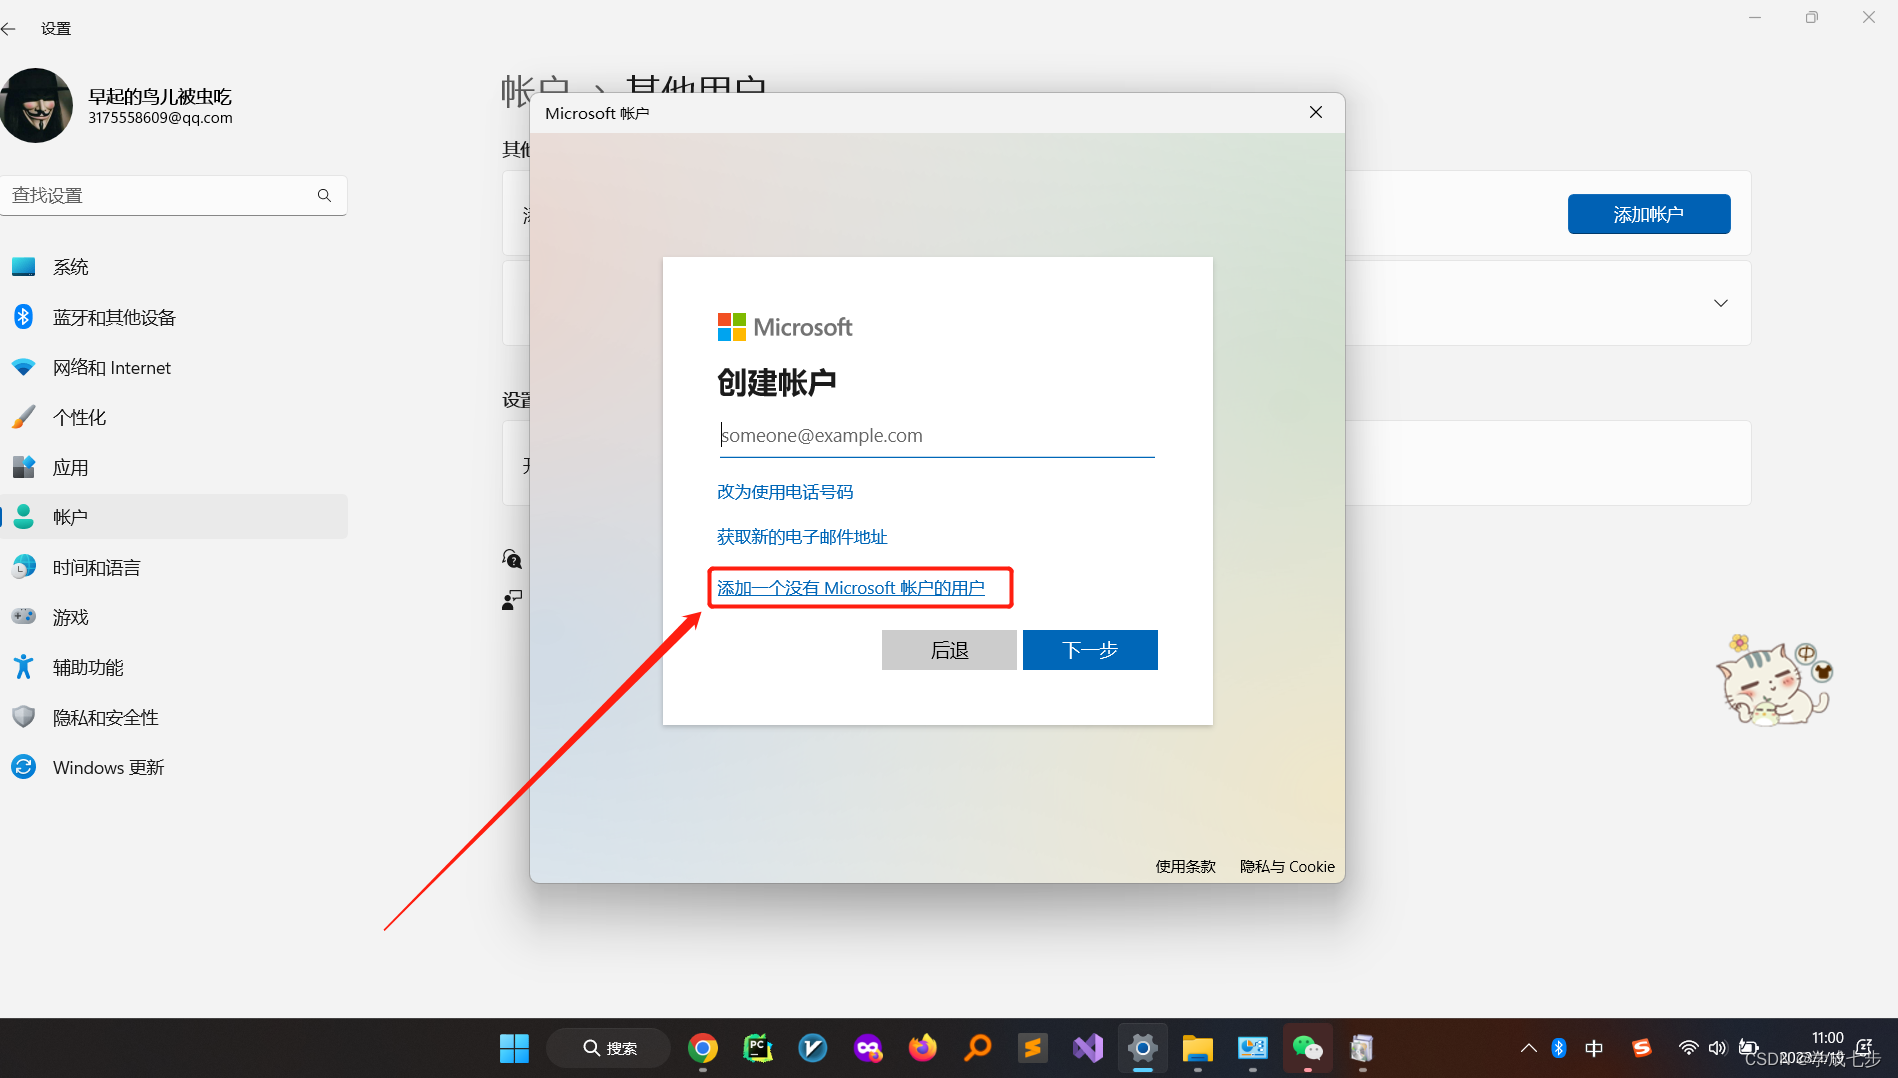This screenshot has width=1898, height=1078.
Task: Open 使用条款 link in dialog
Action: [x=1186, y=867]
